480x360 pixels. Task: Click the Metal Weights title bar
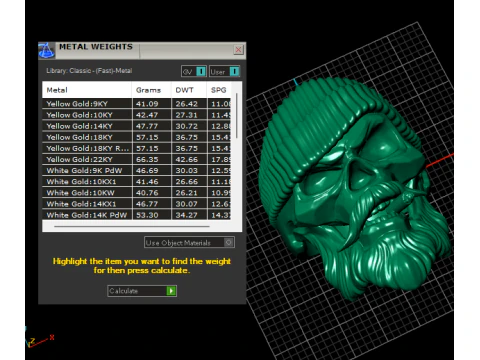[142, 50]
